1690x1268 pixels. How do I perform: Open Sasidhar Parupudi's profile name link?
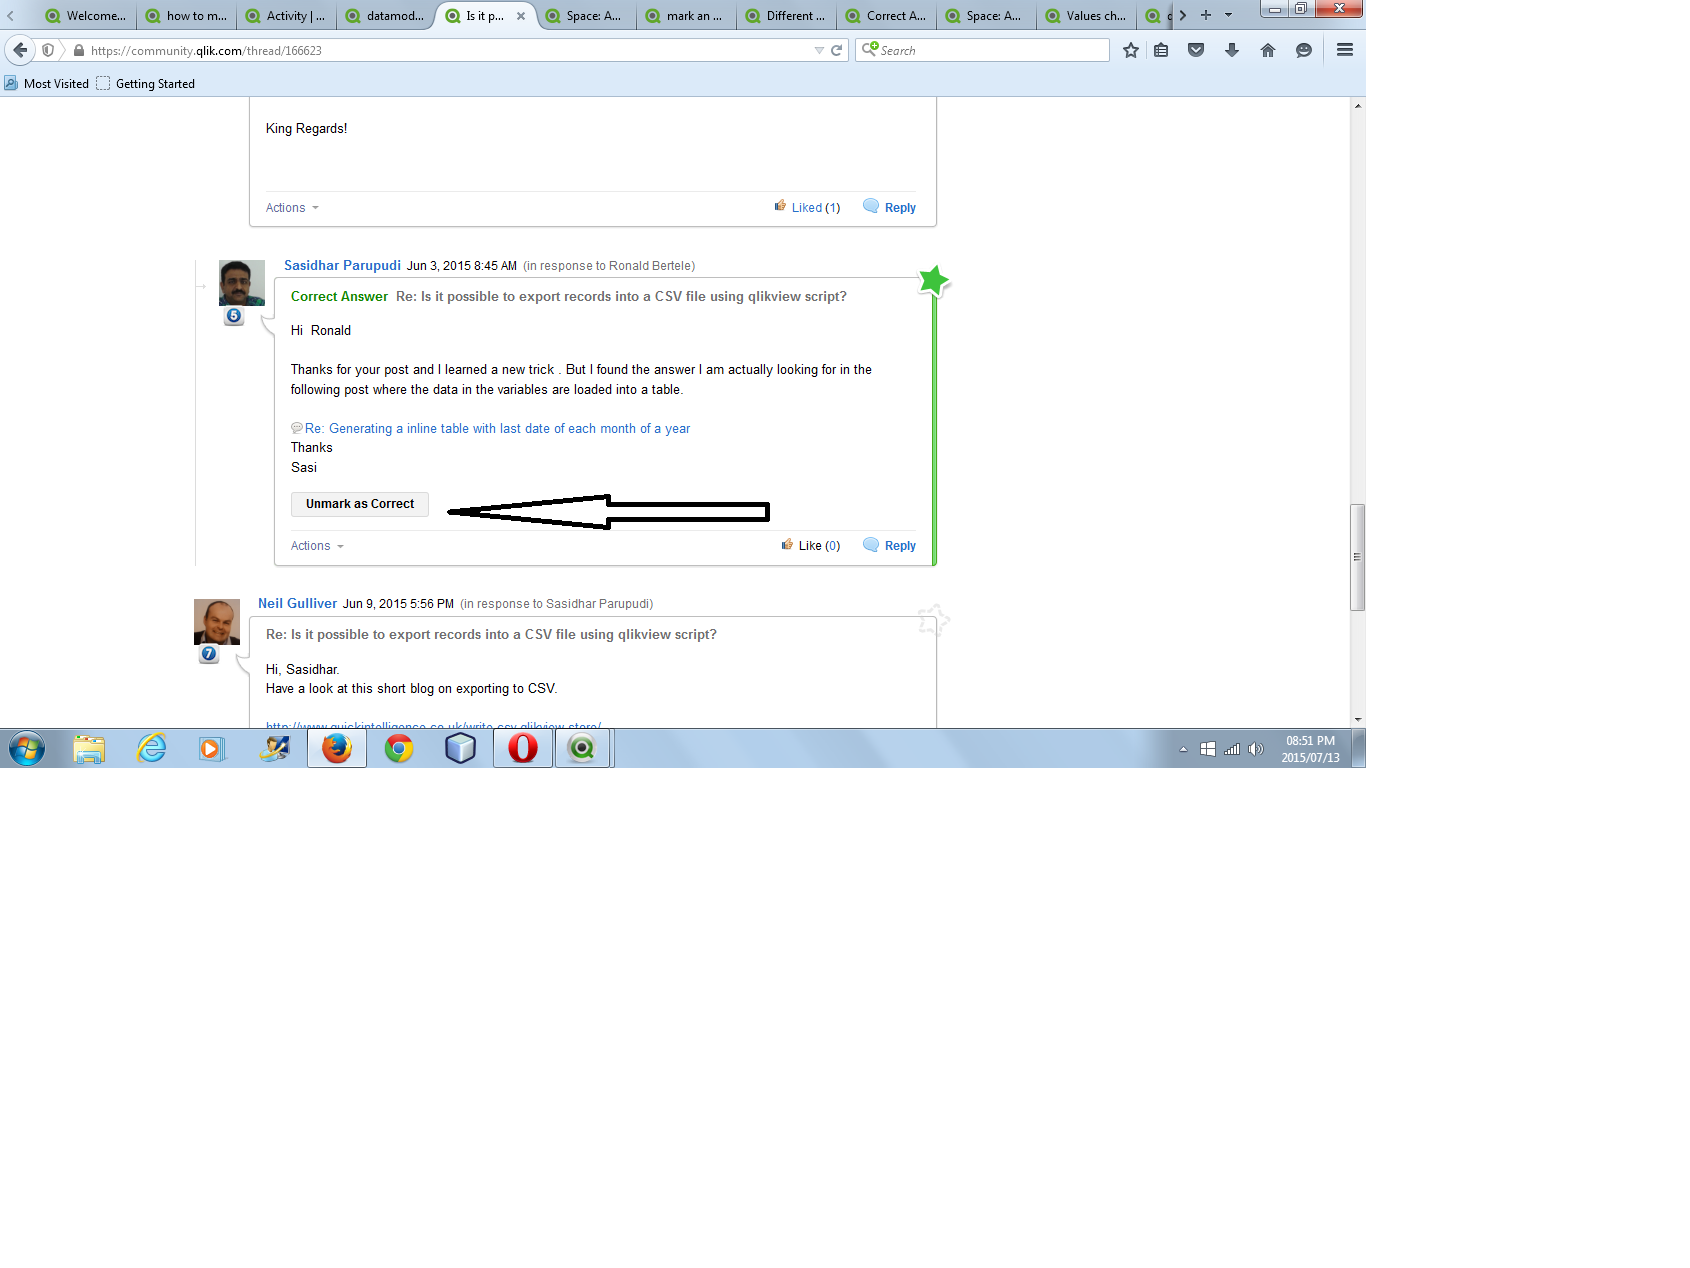coord(342,265)
